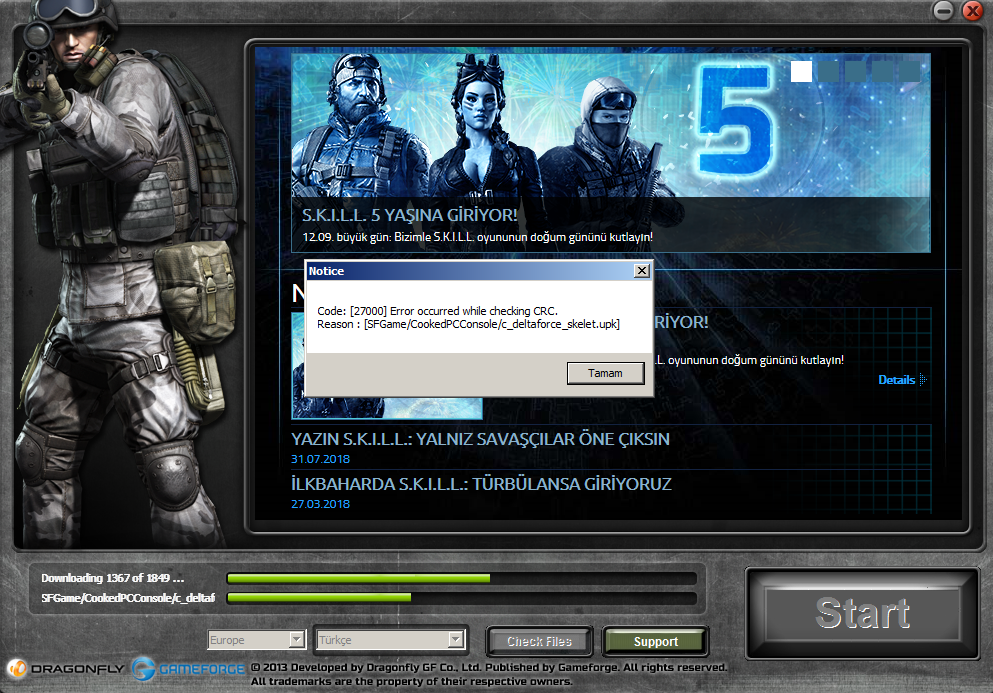Select the fifth banner slide indicator
Screen dimensions: 993x693
pos(909,71)
